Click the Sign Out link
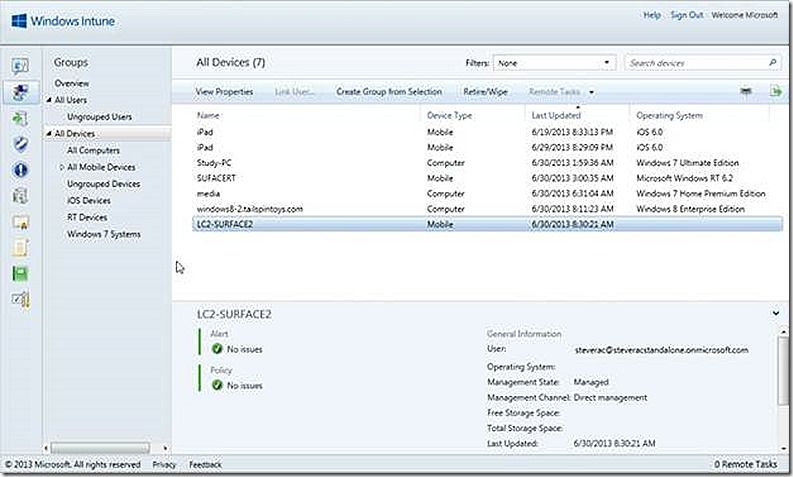 pyautogui.click(x=687, y=15)
